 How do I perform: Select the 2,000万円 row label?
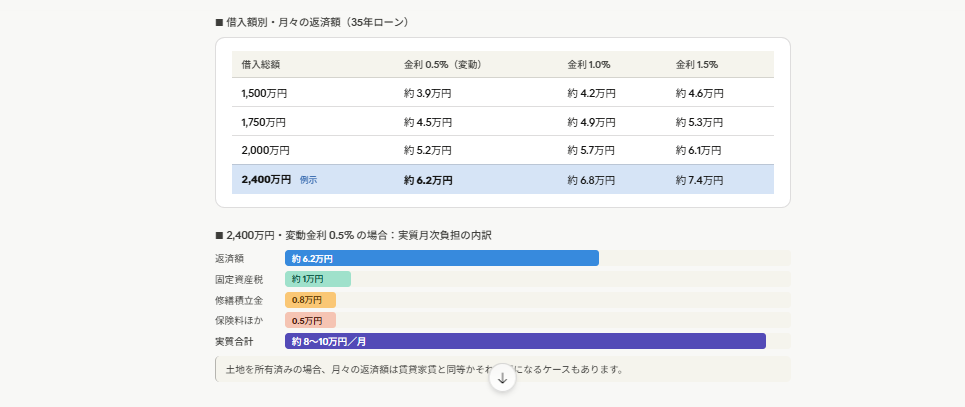coord(265,150)
